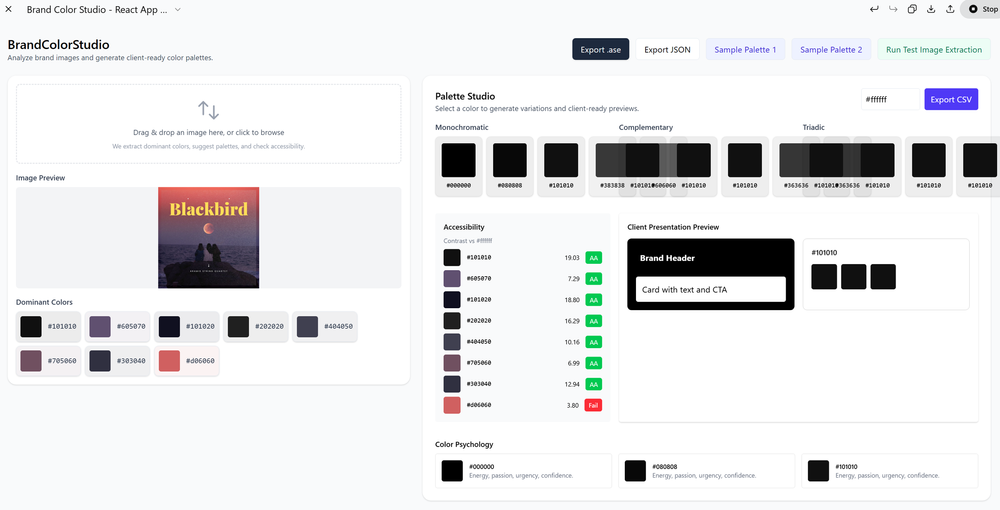Run Test Image Extraction
Screen dimensions: 1000x510
[934, 50]
